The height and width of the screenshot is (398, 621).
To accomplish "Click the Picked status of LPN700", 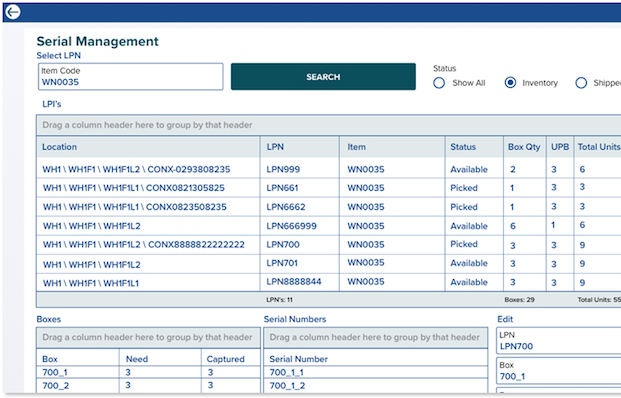I will [464, 244].
